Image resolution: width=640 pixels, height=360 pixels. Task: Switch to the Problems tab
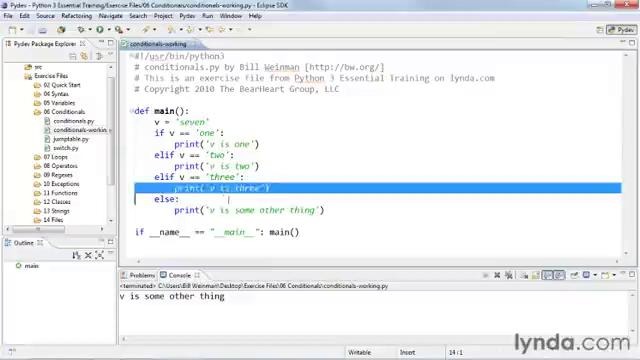click(138, 275)
